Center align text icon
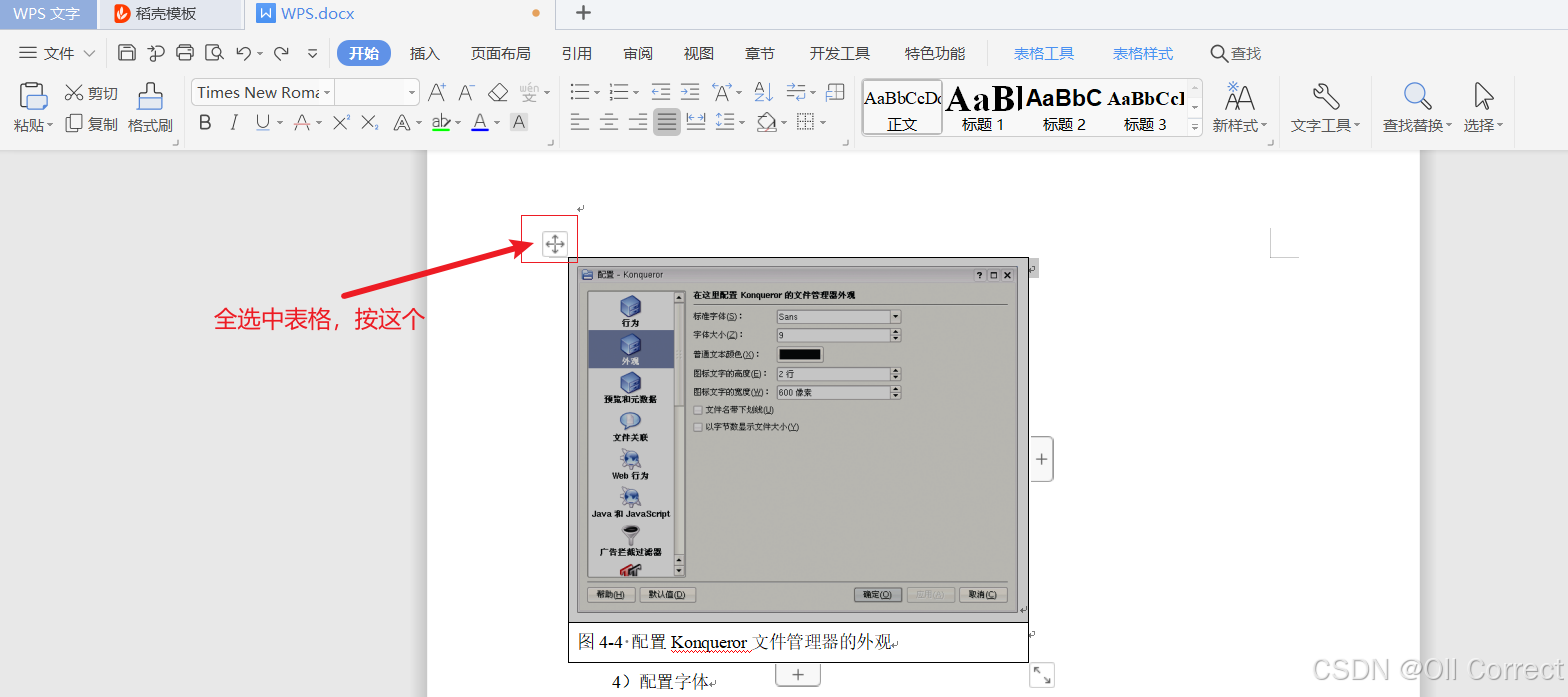1568x697 pixels. pos(609,123)
